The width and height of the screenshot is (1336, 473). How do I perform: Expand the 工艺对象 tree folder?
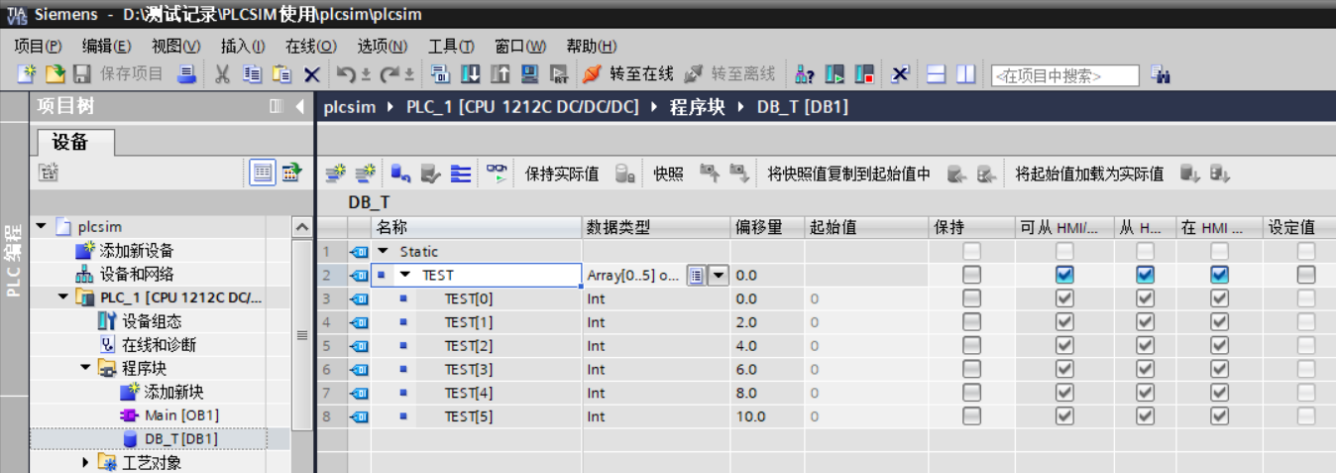[x=86, y=462]
